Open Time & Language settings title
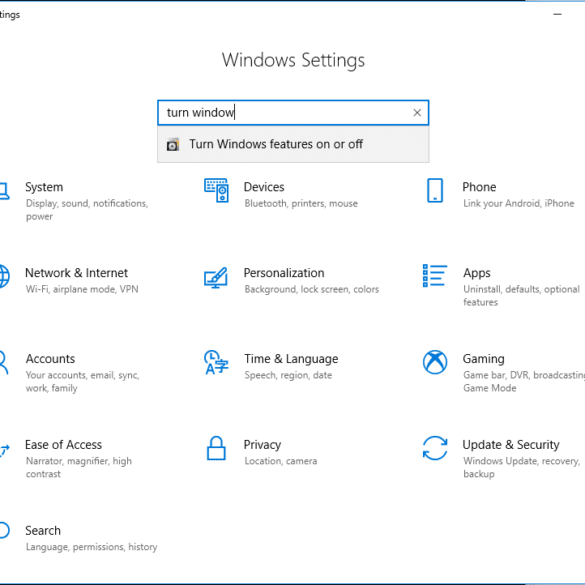Viewport: 585px width, 585px height. click(291, 359)
